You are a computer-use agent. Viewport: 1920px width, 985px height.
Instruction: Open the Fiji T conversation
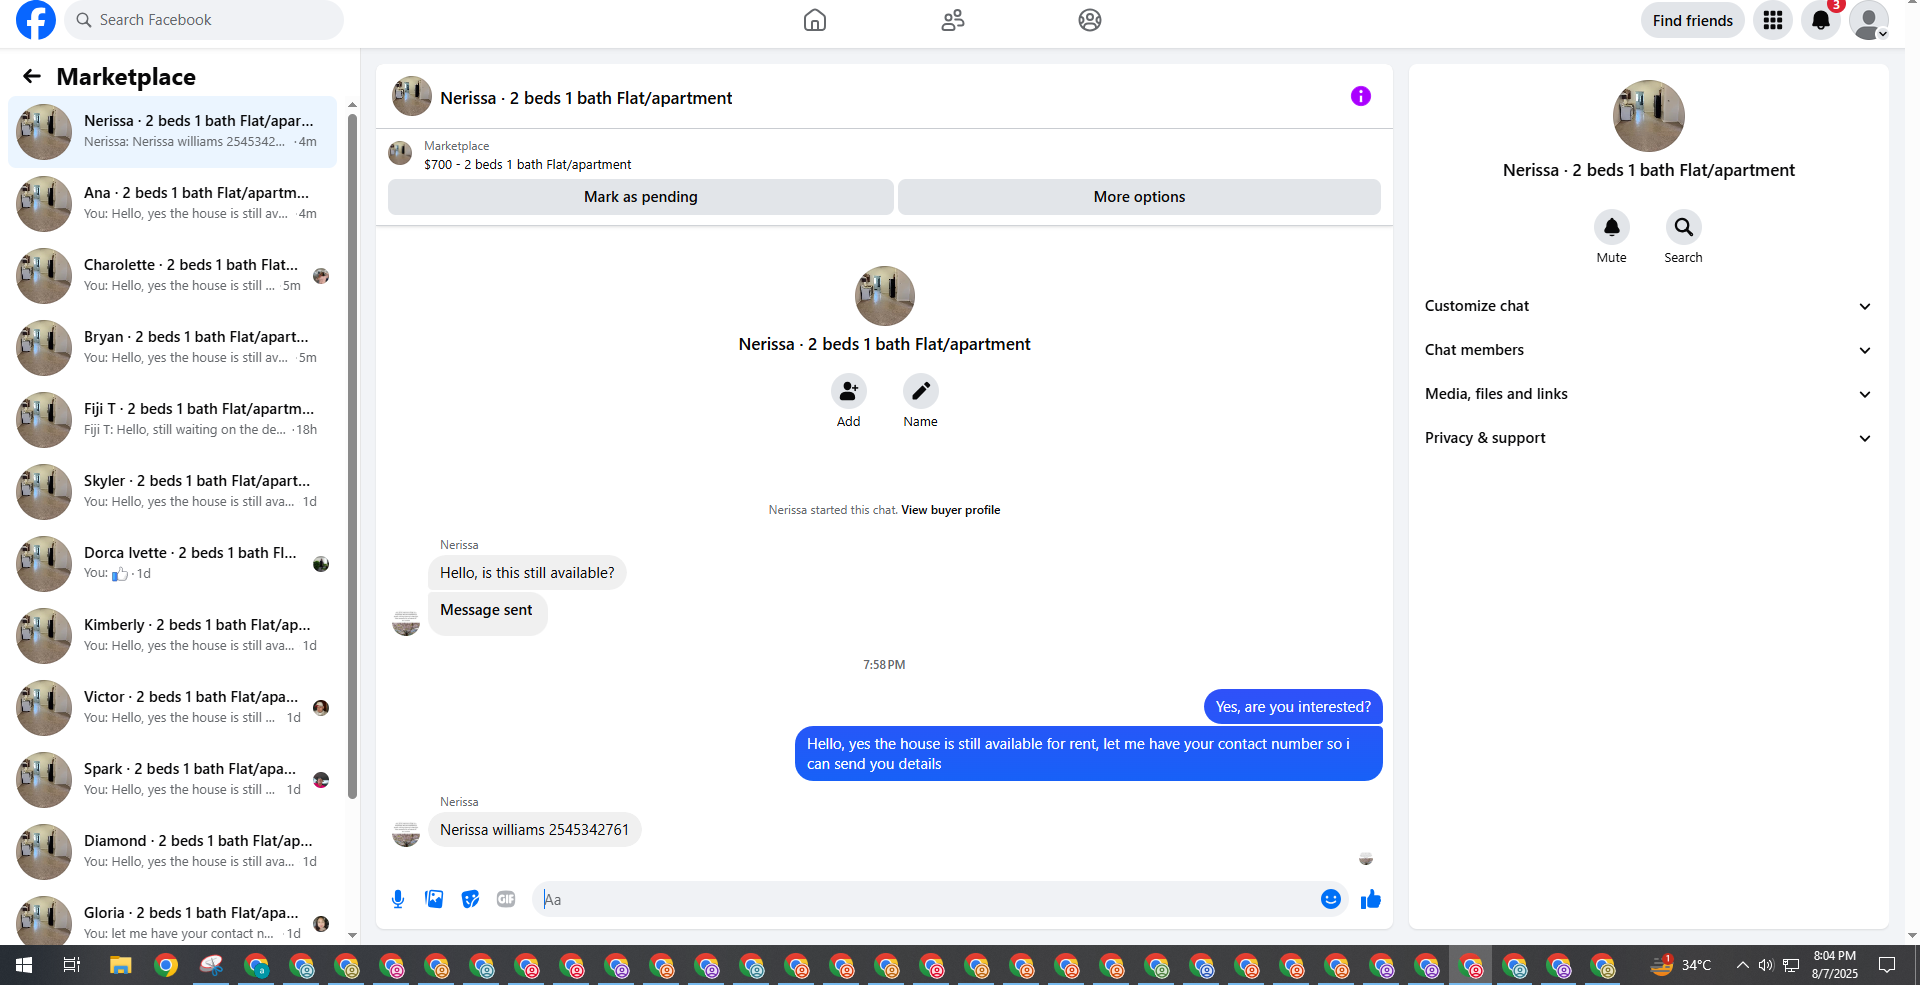pos(172,419)
